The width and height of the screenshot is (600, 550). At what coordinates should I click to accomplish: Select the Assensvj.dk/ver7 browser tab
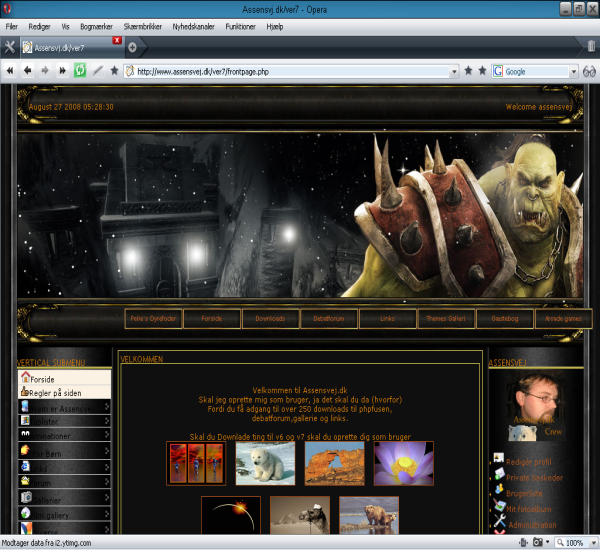[x=71, y=47]
